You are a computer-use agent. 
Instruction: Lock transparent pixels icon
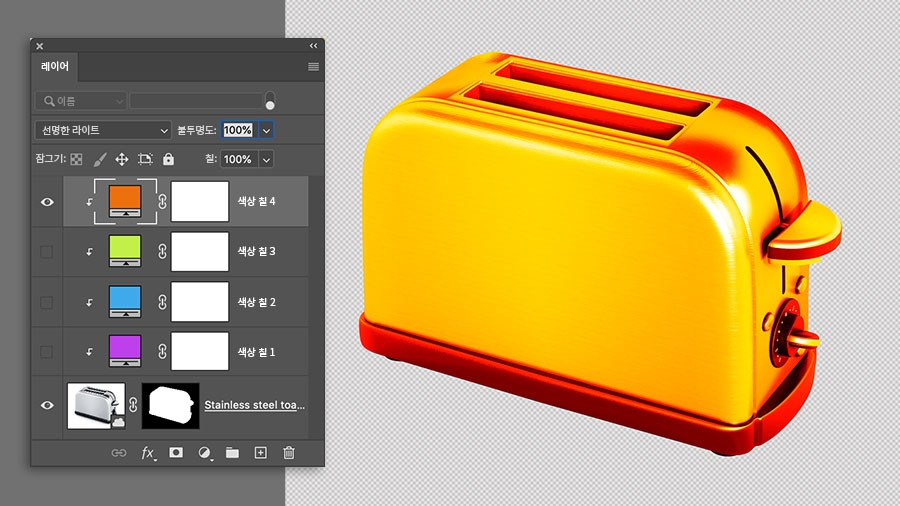click(x=76, y=159)
